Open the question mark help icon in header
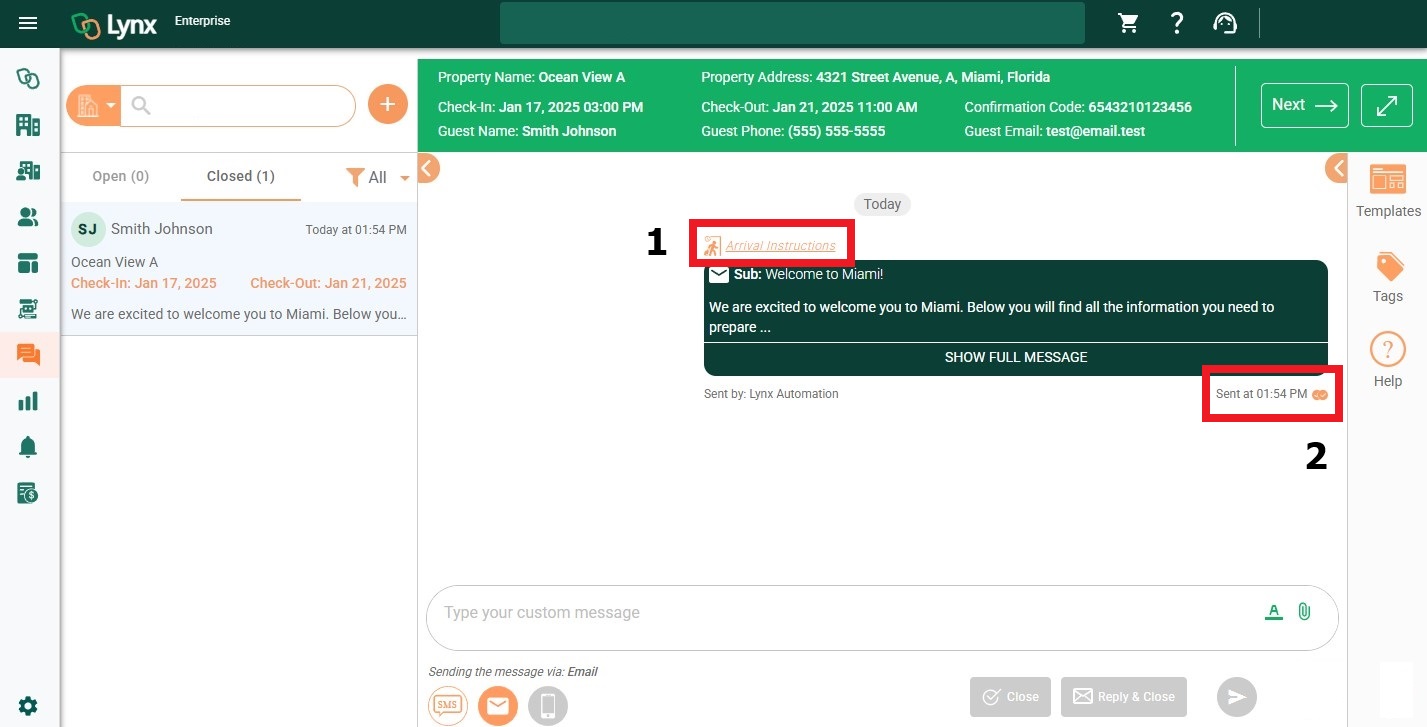The image size is (1427, 727). tap(1177, 23)
